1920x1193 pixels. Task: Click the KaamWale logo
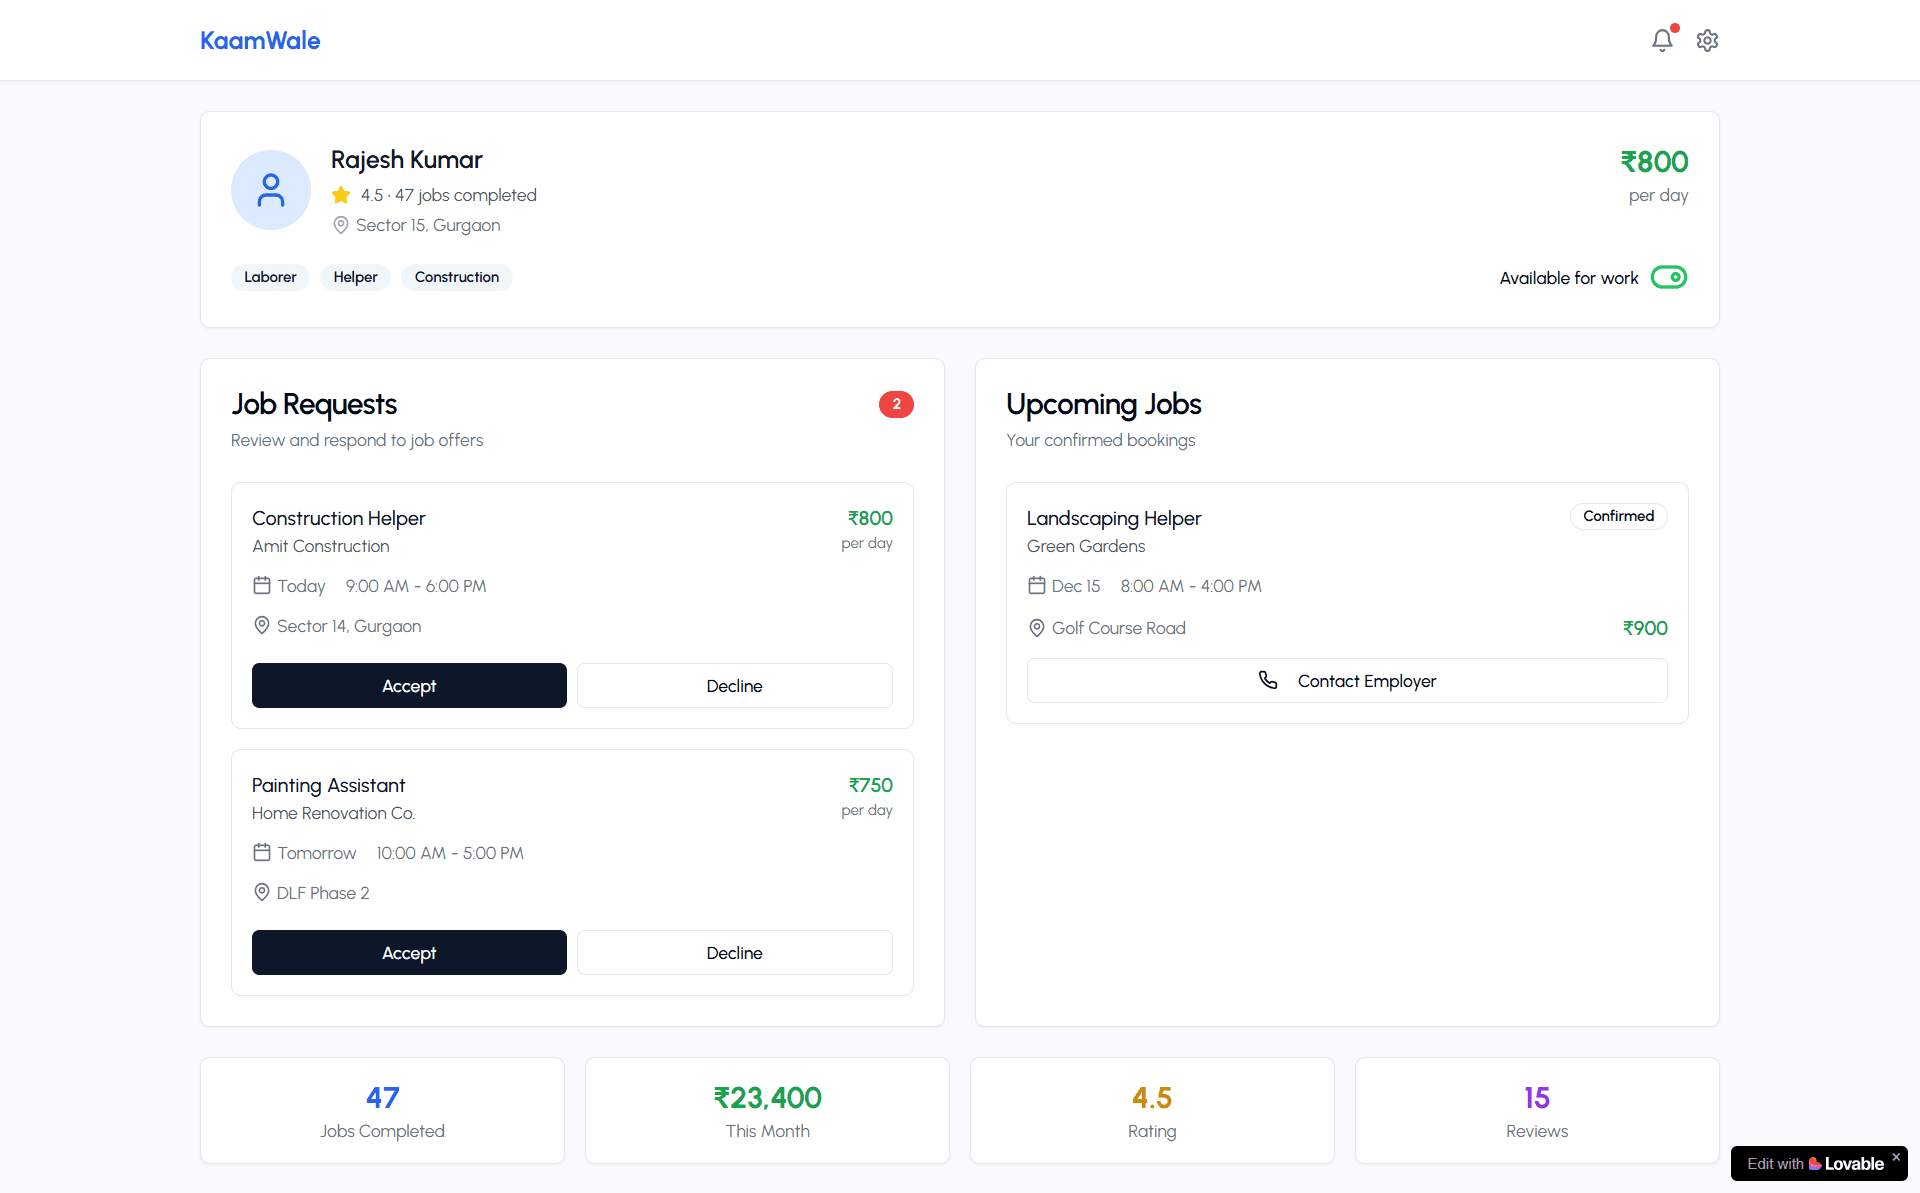click(x=260, y=40)
